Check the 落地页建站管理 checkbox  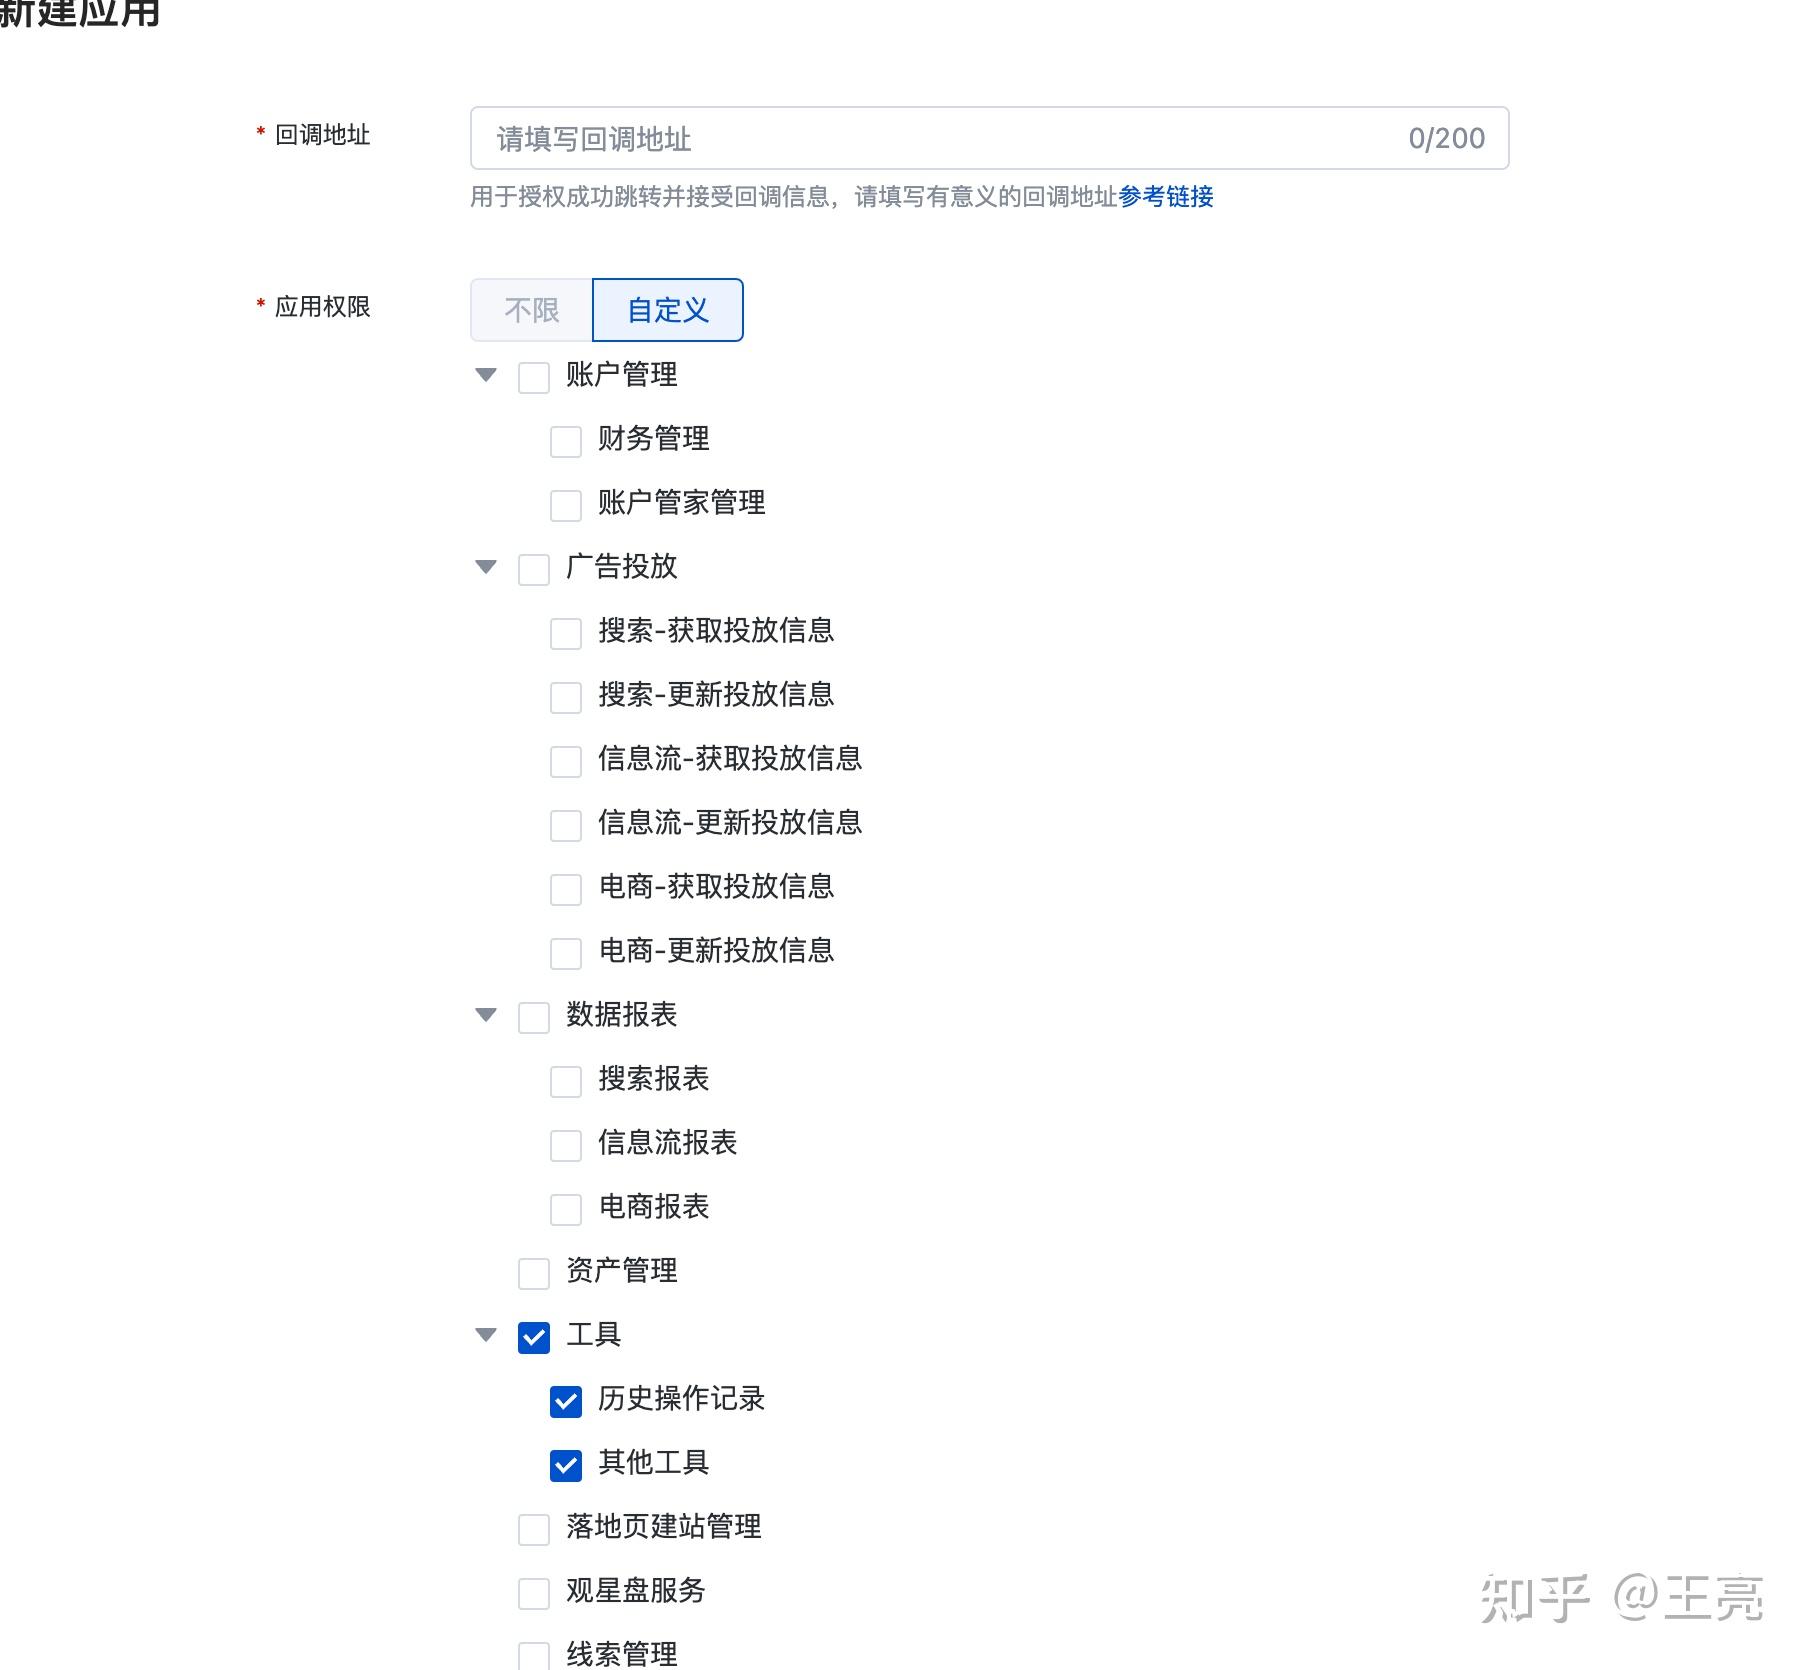534,1530
